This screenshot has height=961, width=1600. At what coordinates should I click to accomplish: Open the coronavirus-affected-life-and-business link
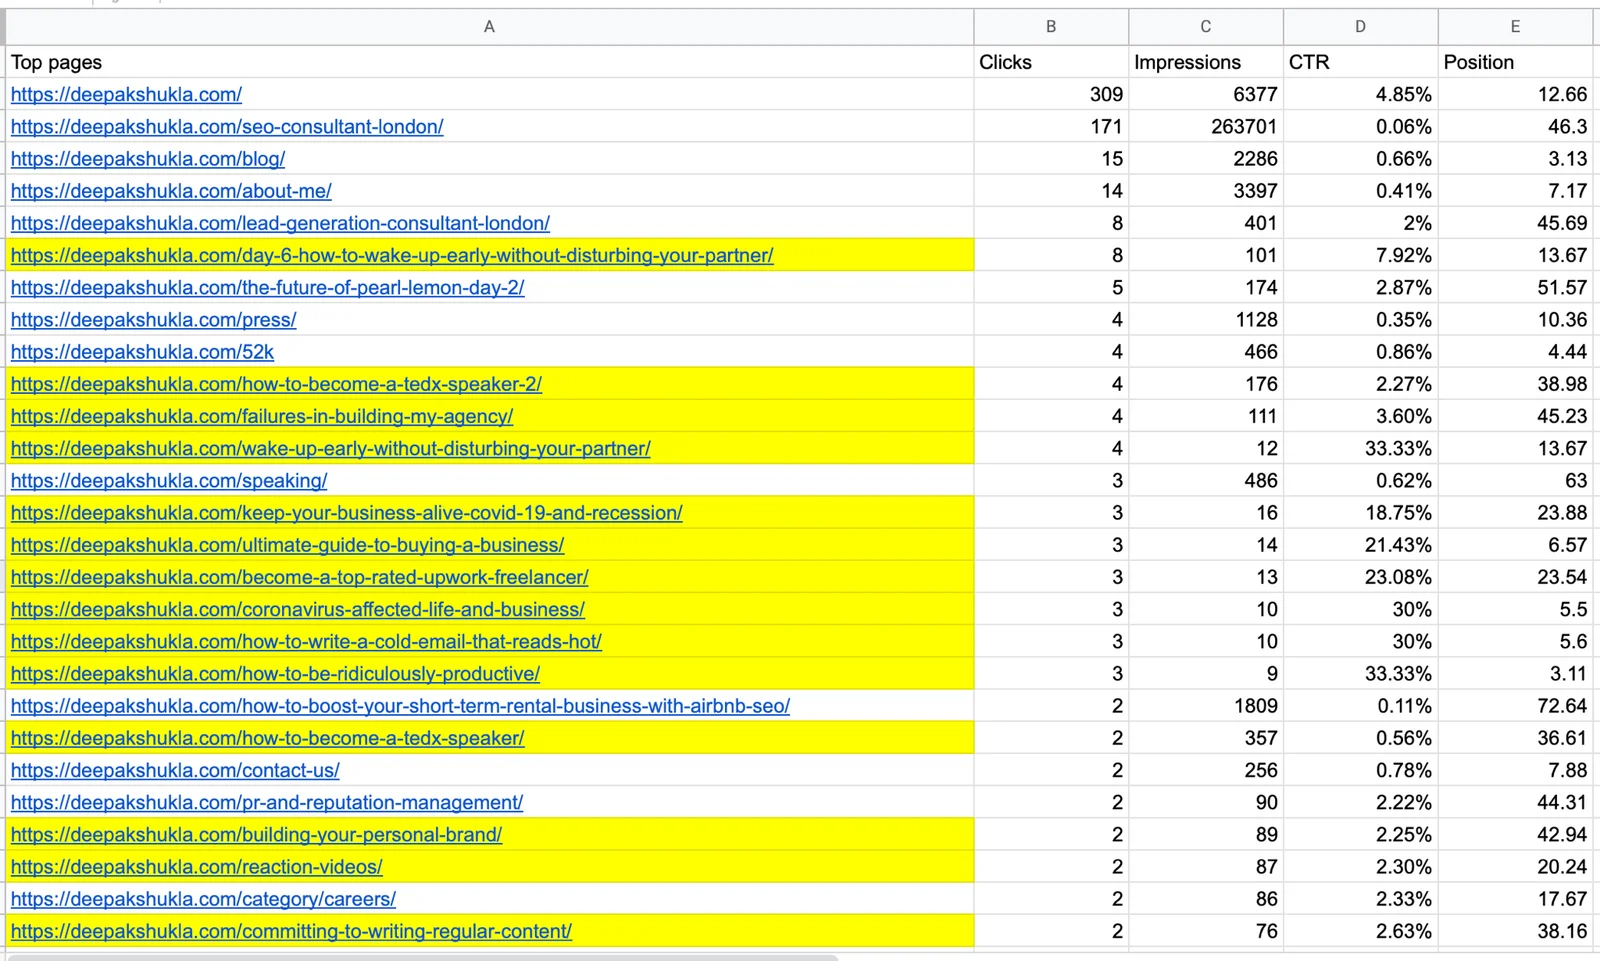[298, 609]
